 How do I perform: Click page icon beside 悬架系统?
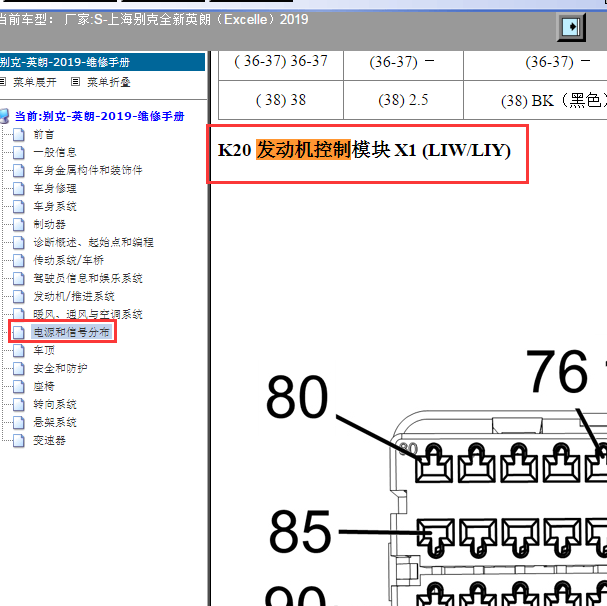click(x=18, y=423)
